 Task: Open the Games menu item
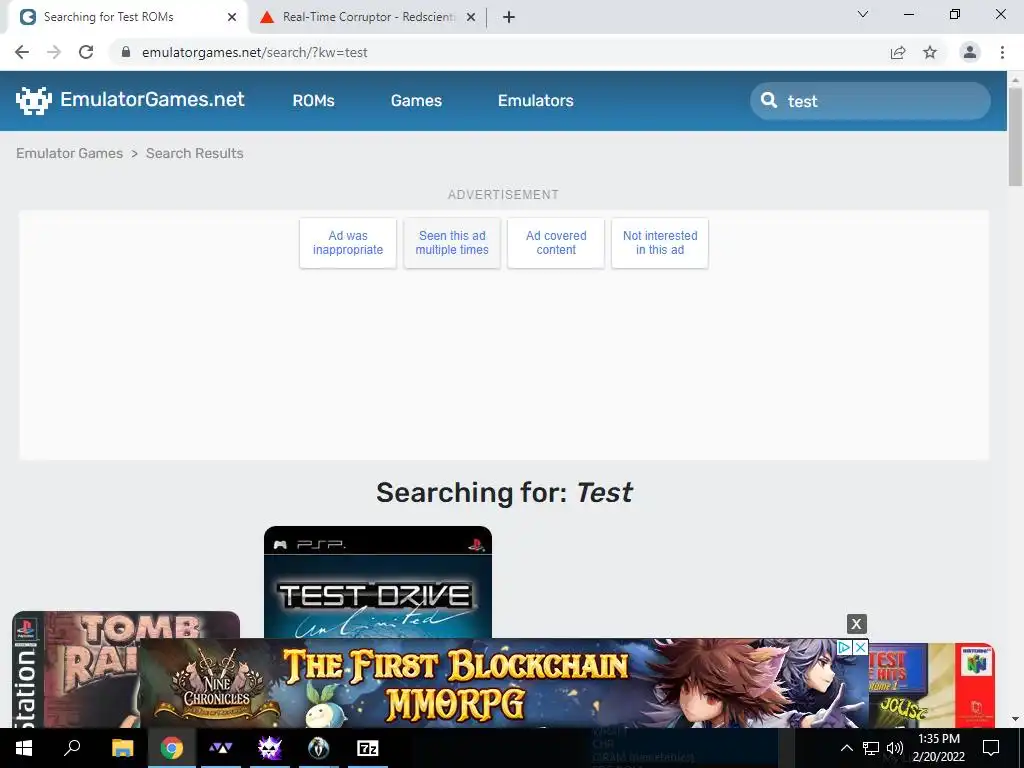pos(416,101)
